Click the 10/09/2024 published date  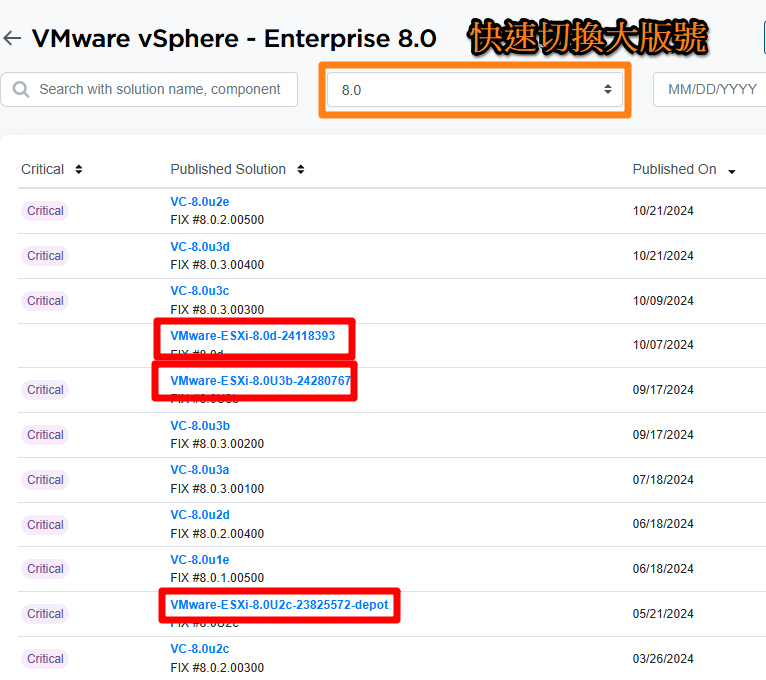point(663,300)
